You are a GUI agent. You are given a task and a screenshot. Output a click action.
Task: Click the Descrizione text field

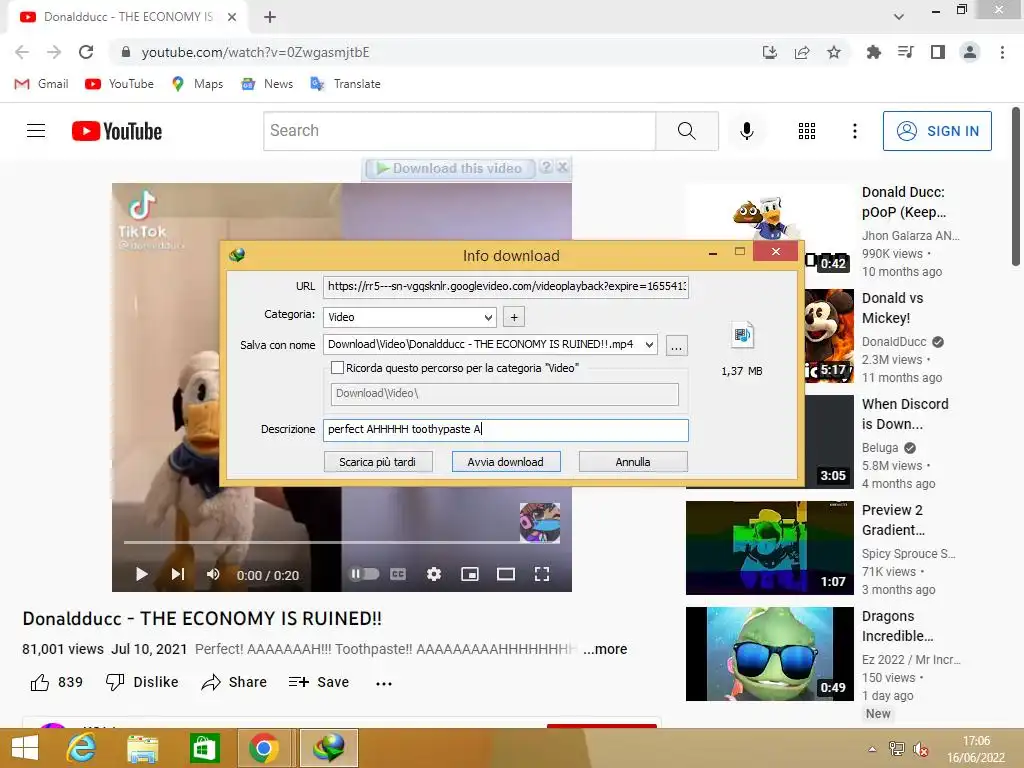coord(505,429)
